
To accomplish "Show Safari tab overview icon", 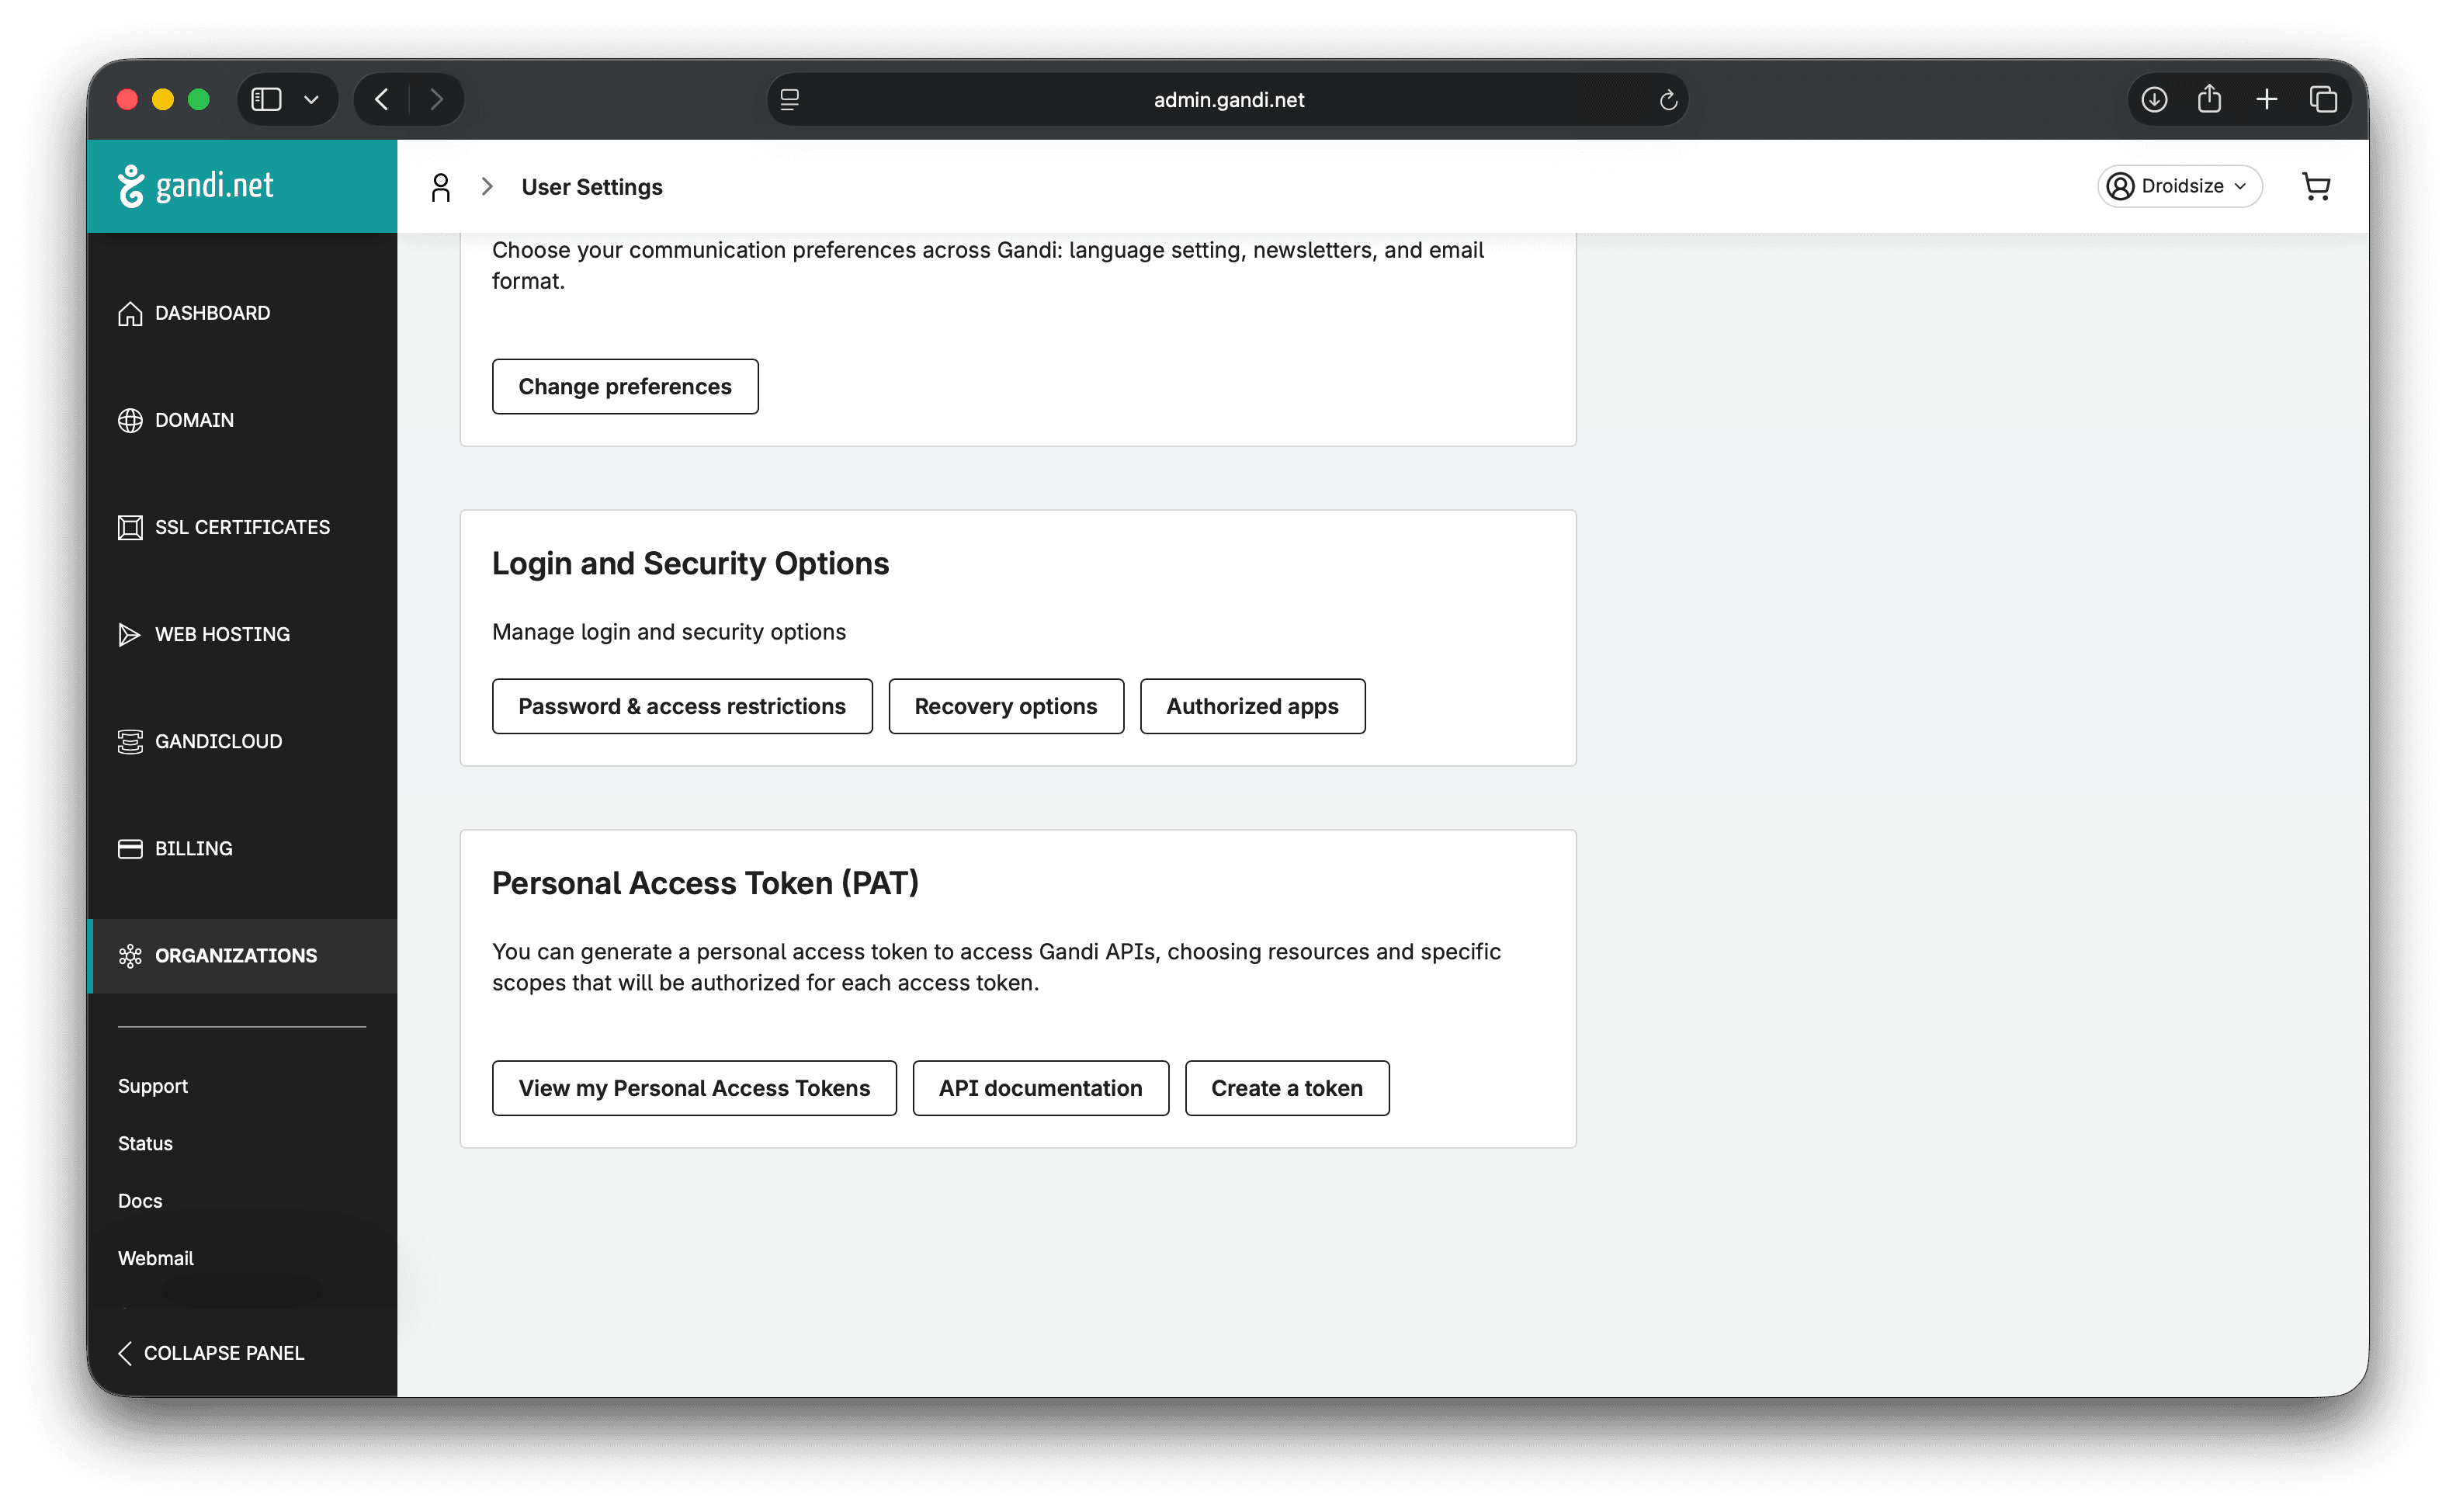I will (x=2323, y=100).
